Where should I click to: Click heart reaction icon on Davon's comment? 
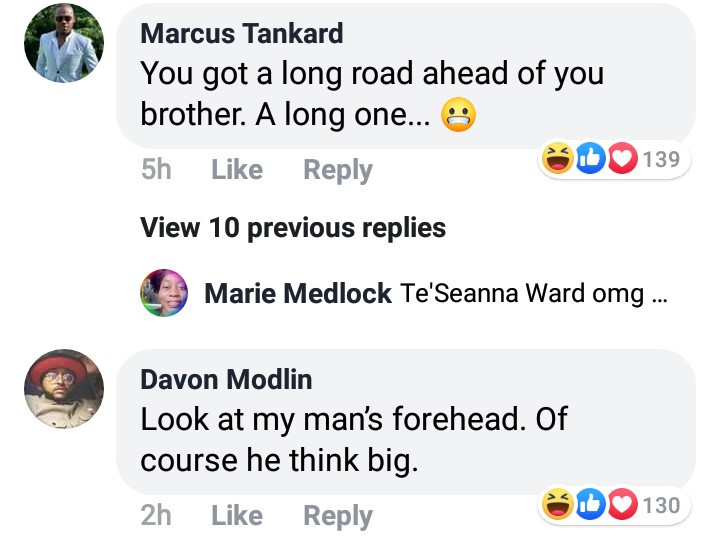pos(623,504)
